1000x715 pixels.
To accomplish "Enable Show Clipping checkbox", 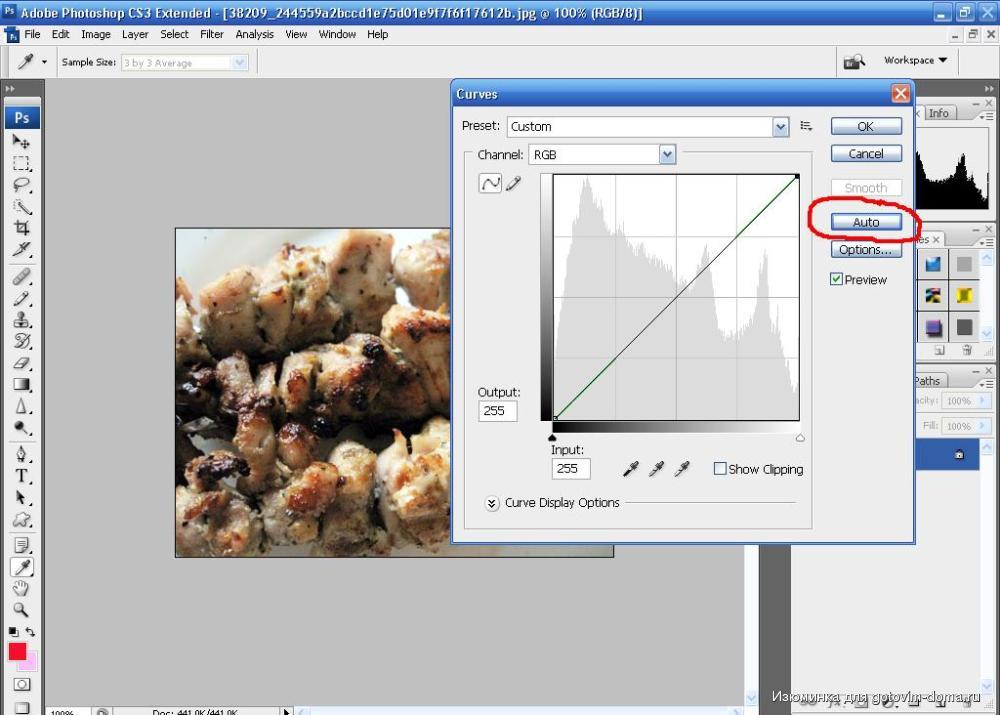I will coord(720,469).
